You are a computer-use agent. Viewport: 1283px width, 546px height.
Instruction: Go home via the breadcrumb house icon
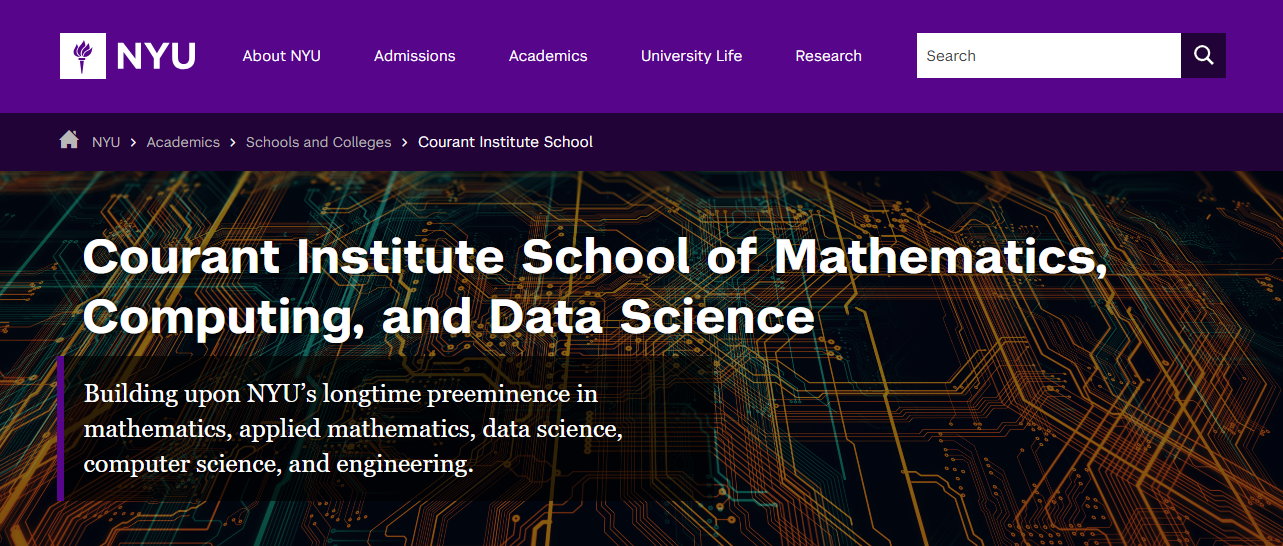(x=69, y=140)
